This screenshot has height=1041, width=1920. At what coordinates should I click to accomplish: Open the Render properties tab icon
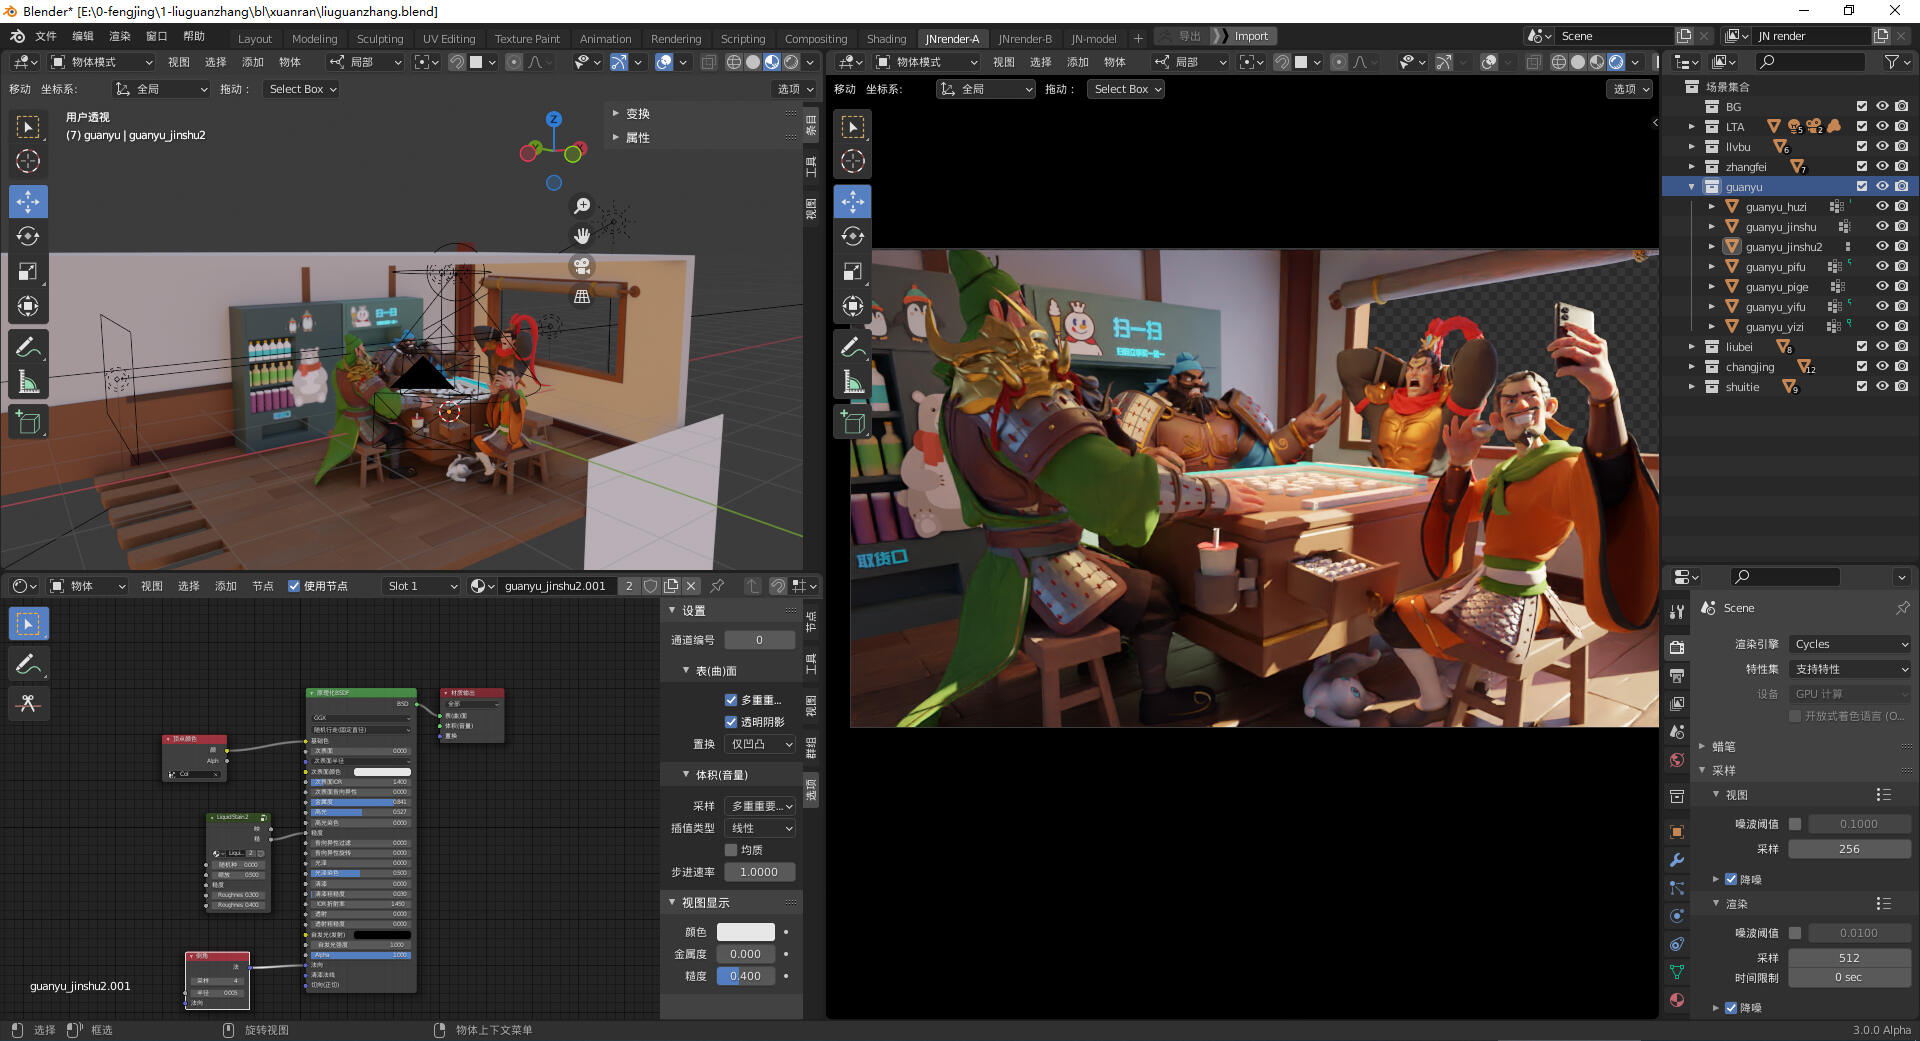[1677, 647]
